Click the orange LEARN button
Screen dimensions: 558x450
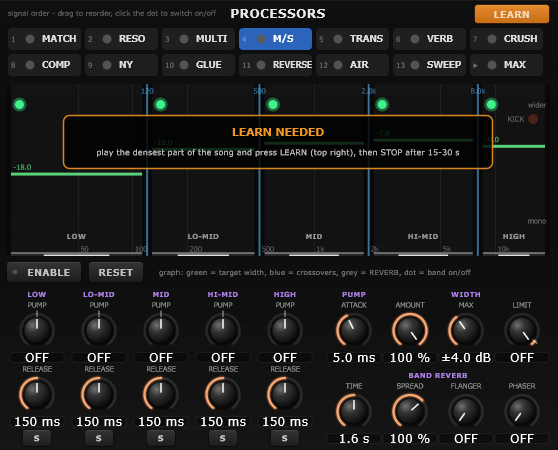pos(512,14)
